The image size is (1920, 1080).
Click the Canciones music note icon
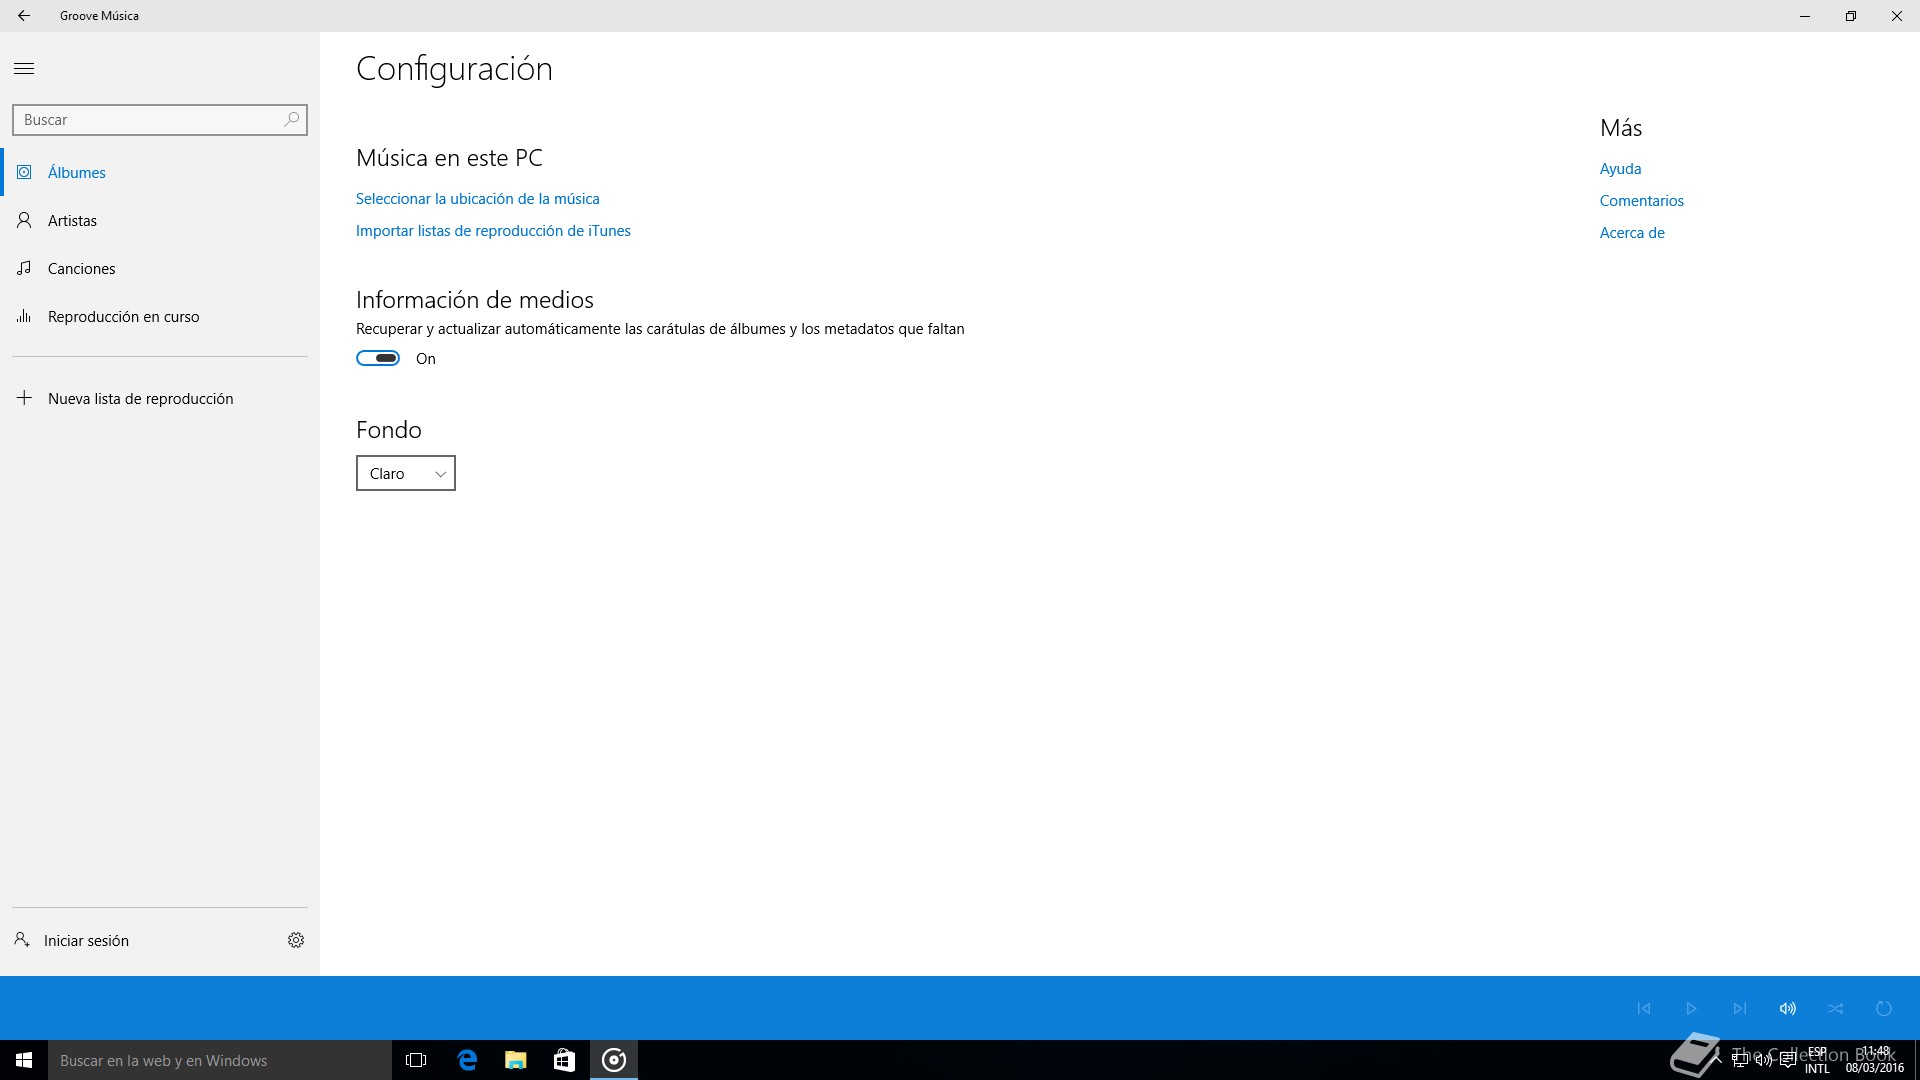point(24,268)
